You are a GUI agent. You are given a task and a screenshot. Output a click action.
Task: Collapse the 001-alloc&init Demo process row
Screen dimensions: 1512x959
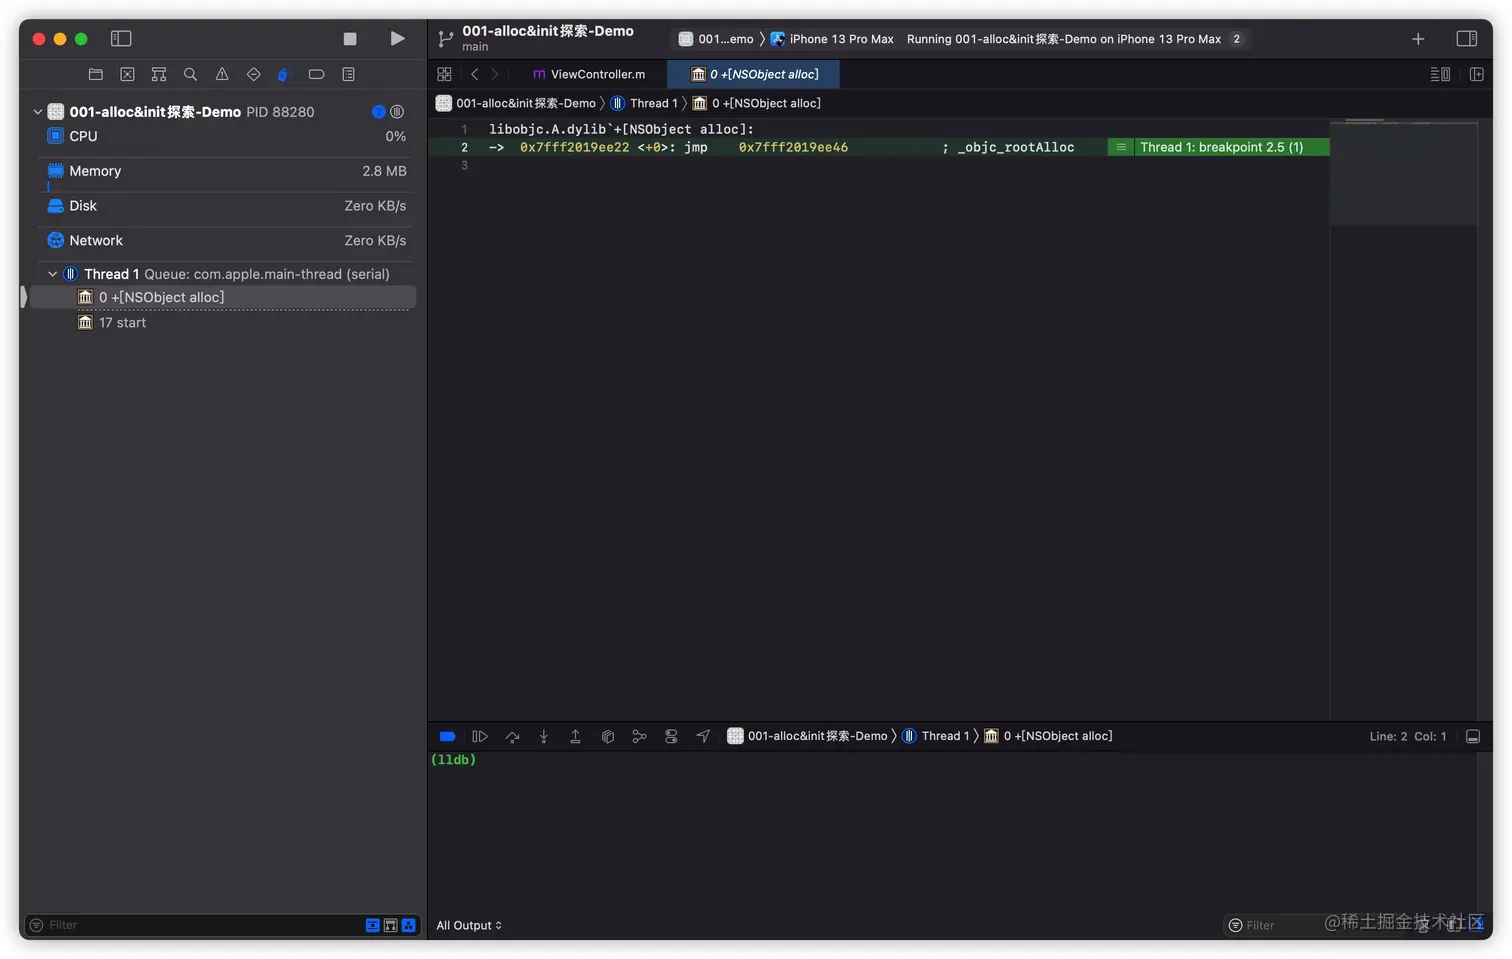[x=38, y=112]
